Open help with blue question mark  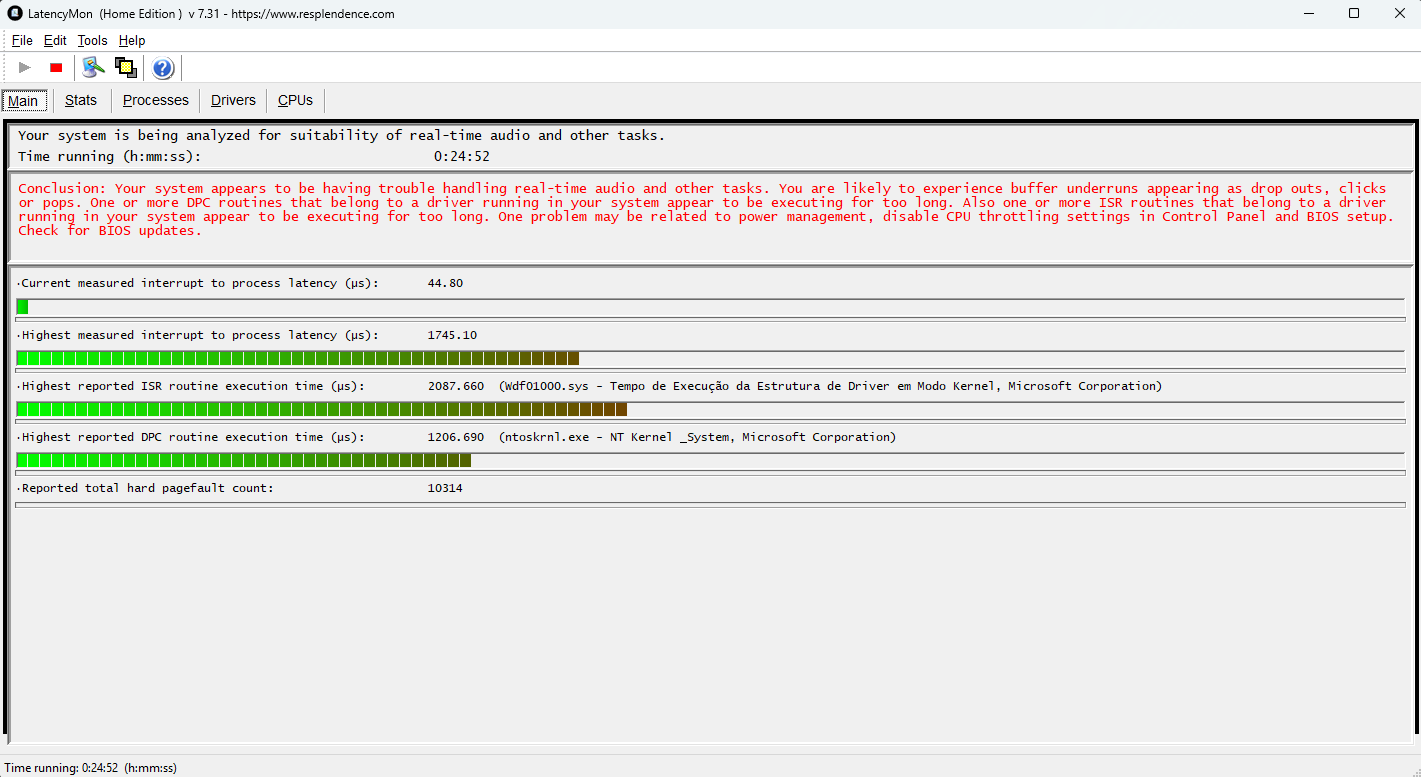point(163,68)
